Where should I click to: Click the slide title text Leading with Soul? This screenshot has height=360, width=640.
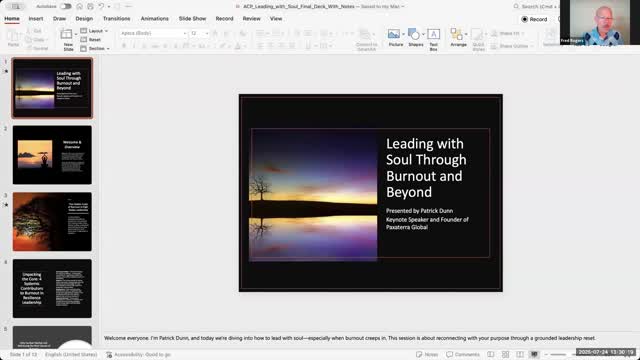[x=426, y=168]
